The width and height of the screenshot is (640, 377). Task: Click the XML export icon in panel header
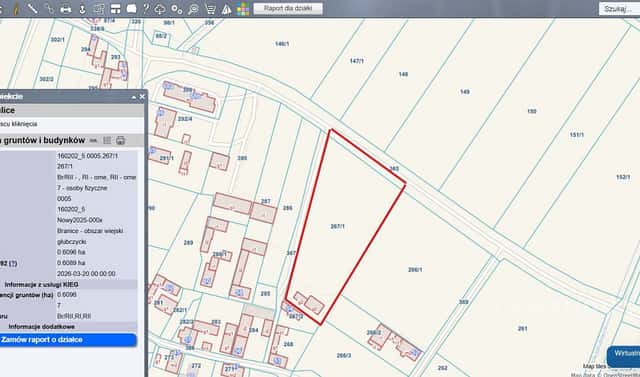pyautogui.click(x=93, y=141)
